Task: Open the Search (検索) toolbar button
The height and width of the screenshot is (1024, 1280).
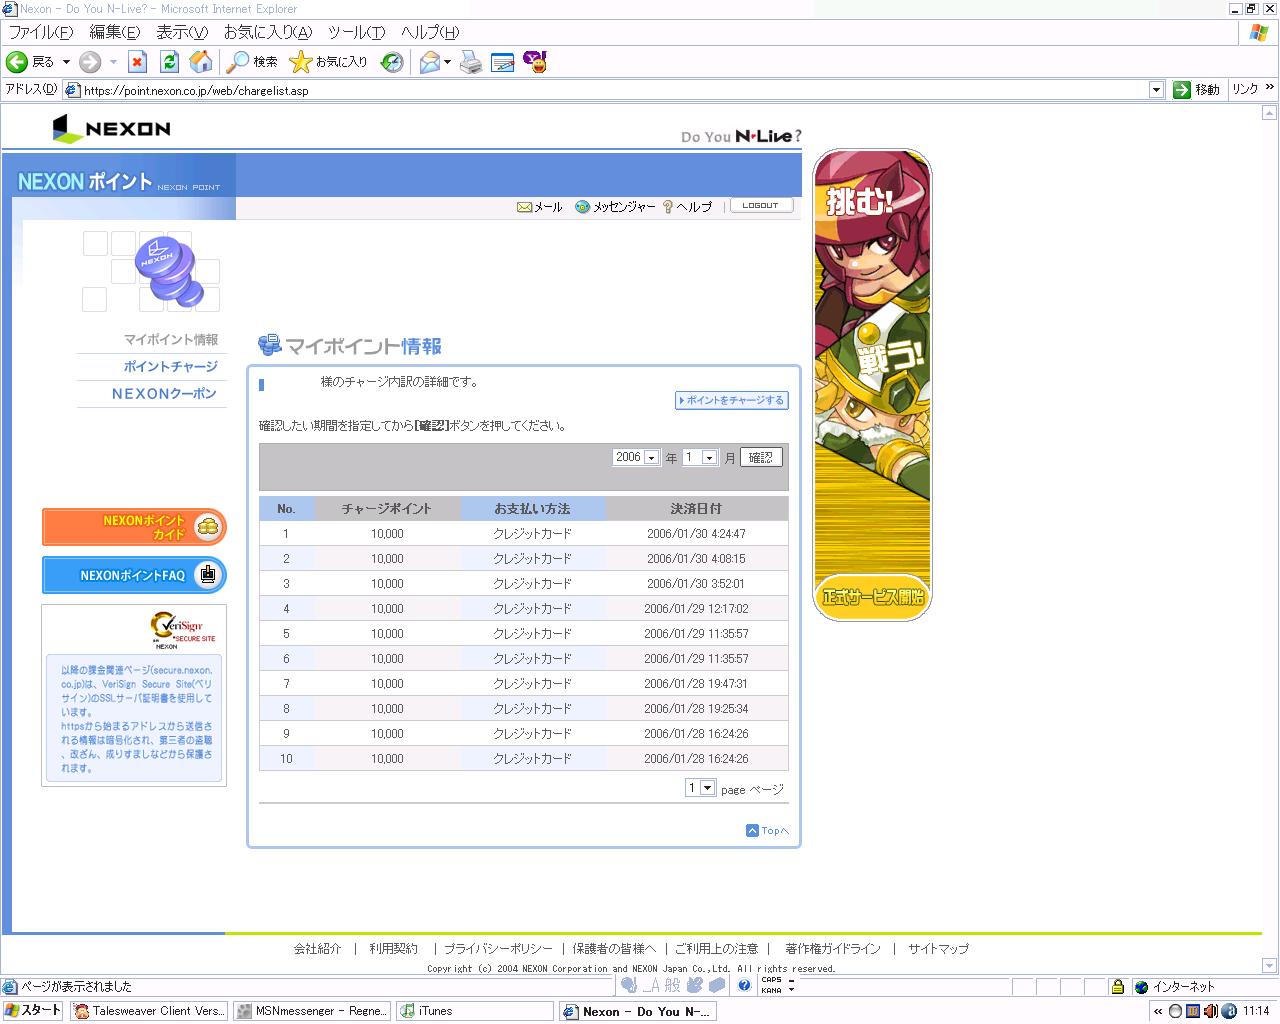Action: [252, 62]
